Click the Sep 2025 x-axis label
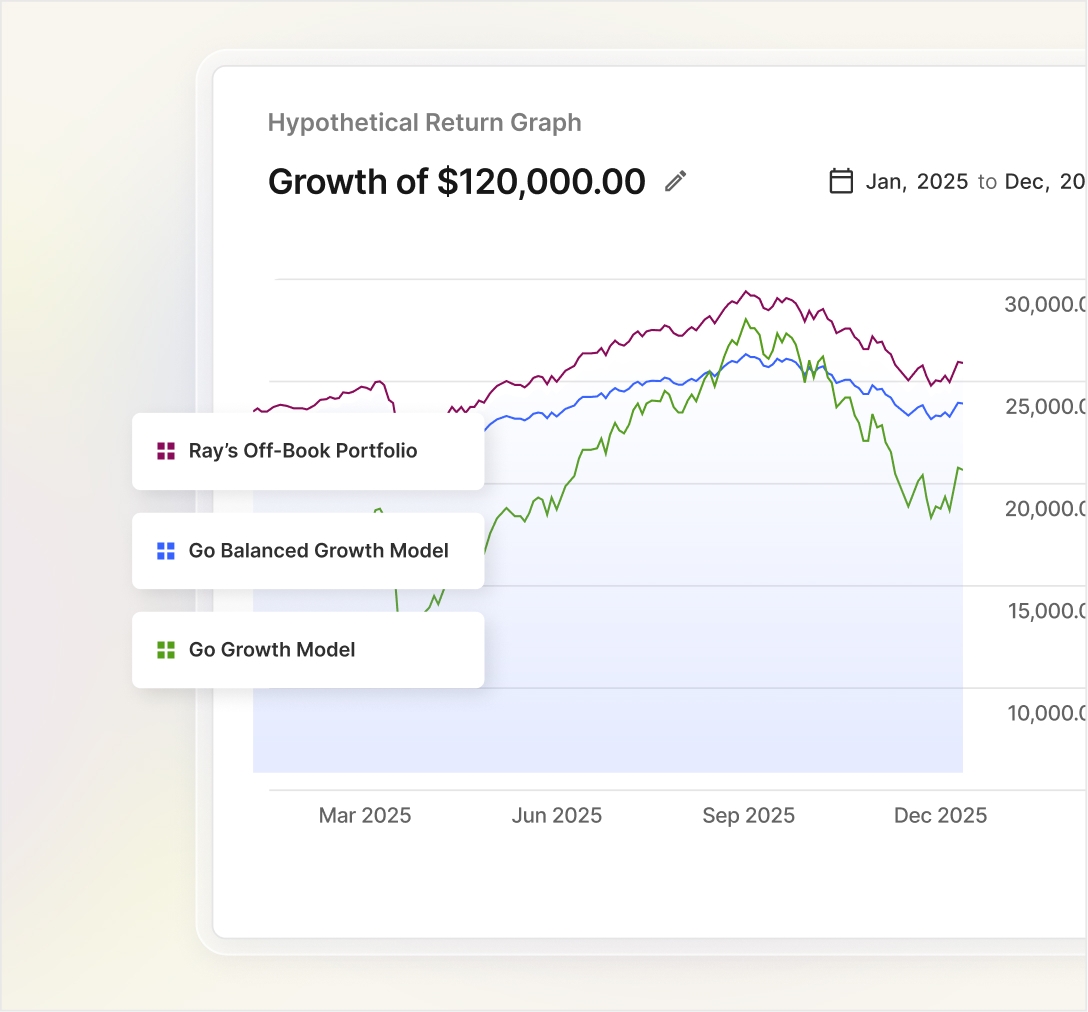Image resolution: width=1088 pixels, height=1012 pixels. tap(748, 816)
